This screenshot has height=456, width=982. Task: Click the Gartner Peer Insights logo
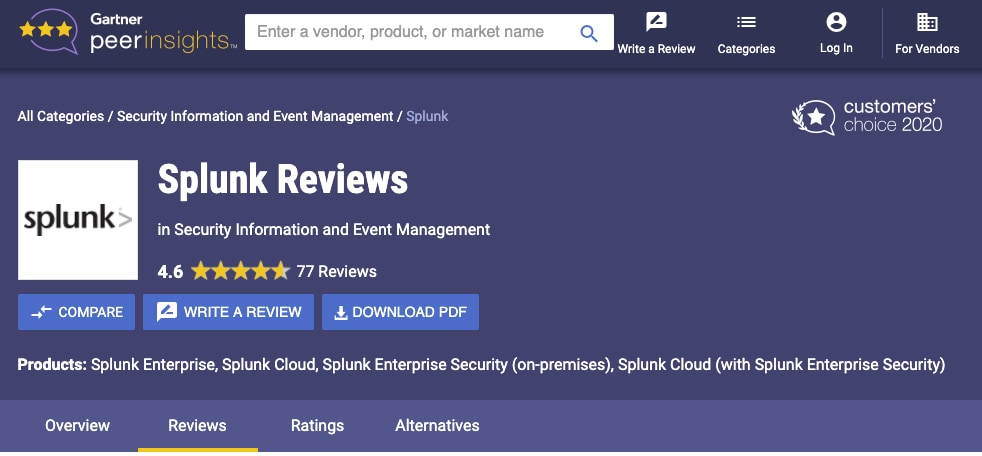pyautogui.click(x=128, y=31)
